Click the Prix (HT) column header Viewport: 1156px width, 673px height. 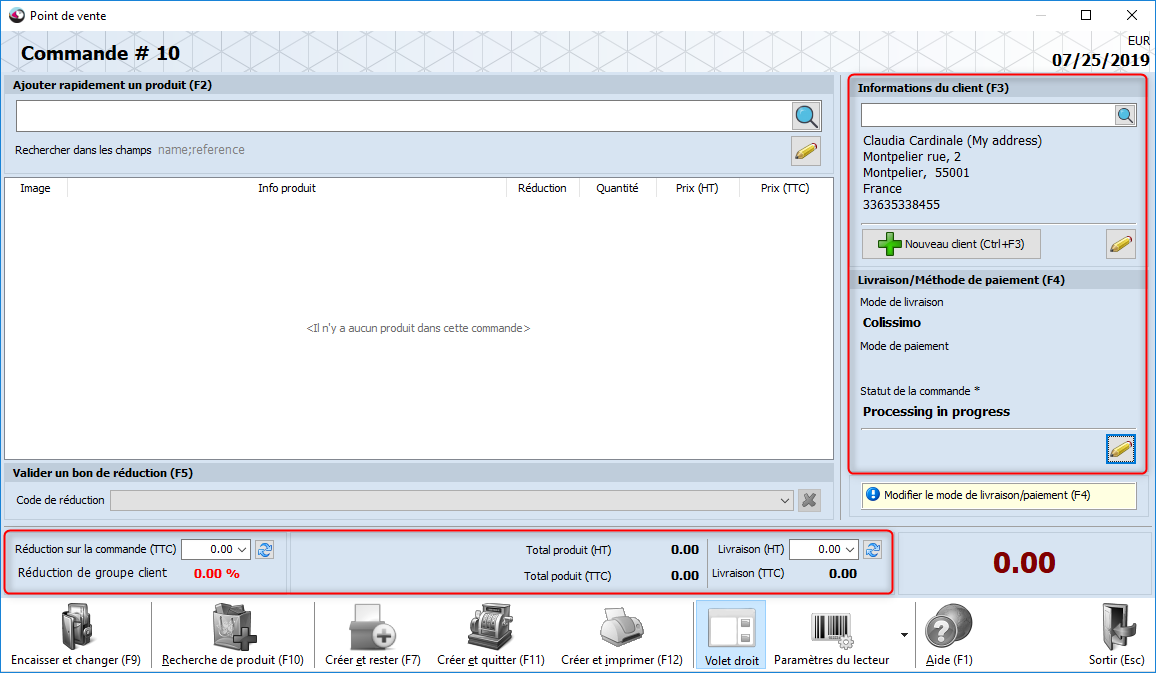pyautogui.click(x=697, y=188)
